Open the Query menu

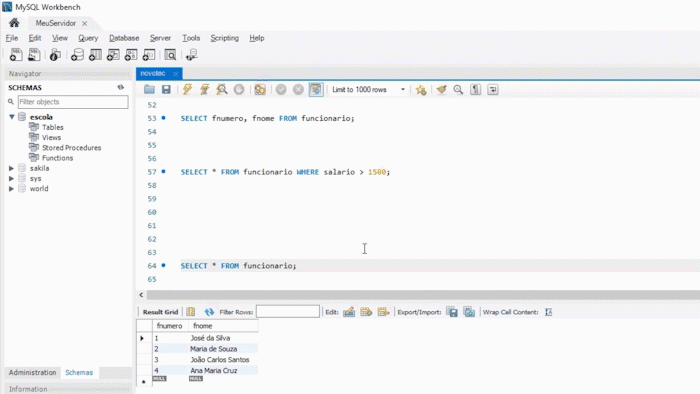pyautogui.click(x=88, y=38)
